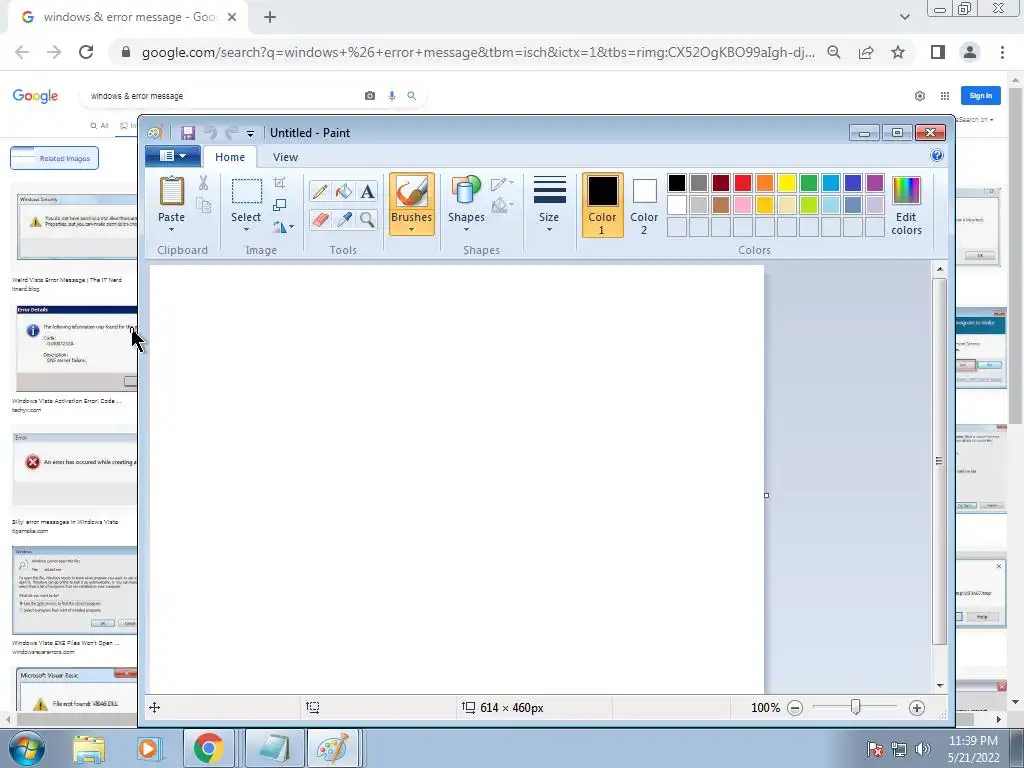Viewport: 1024px width, 768px height.
Task: Open the Shape outline dropdown
Action: tap(502, 184)
